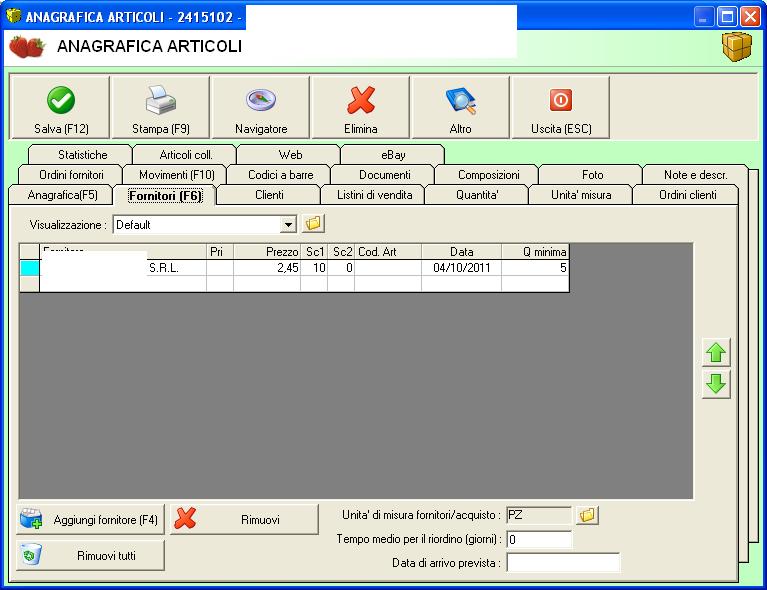767x590 pixels.
Task: Click the title bar application icon
Action: click(14, 16)
